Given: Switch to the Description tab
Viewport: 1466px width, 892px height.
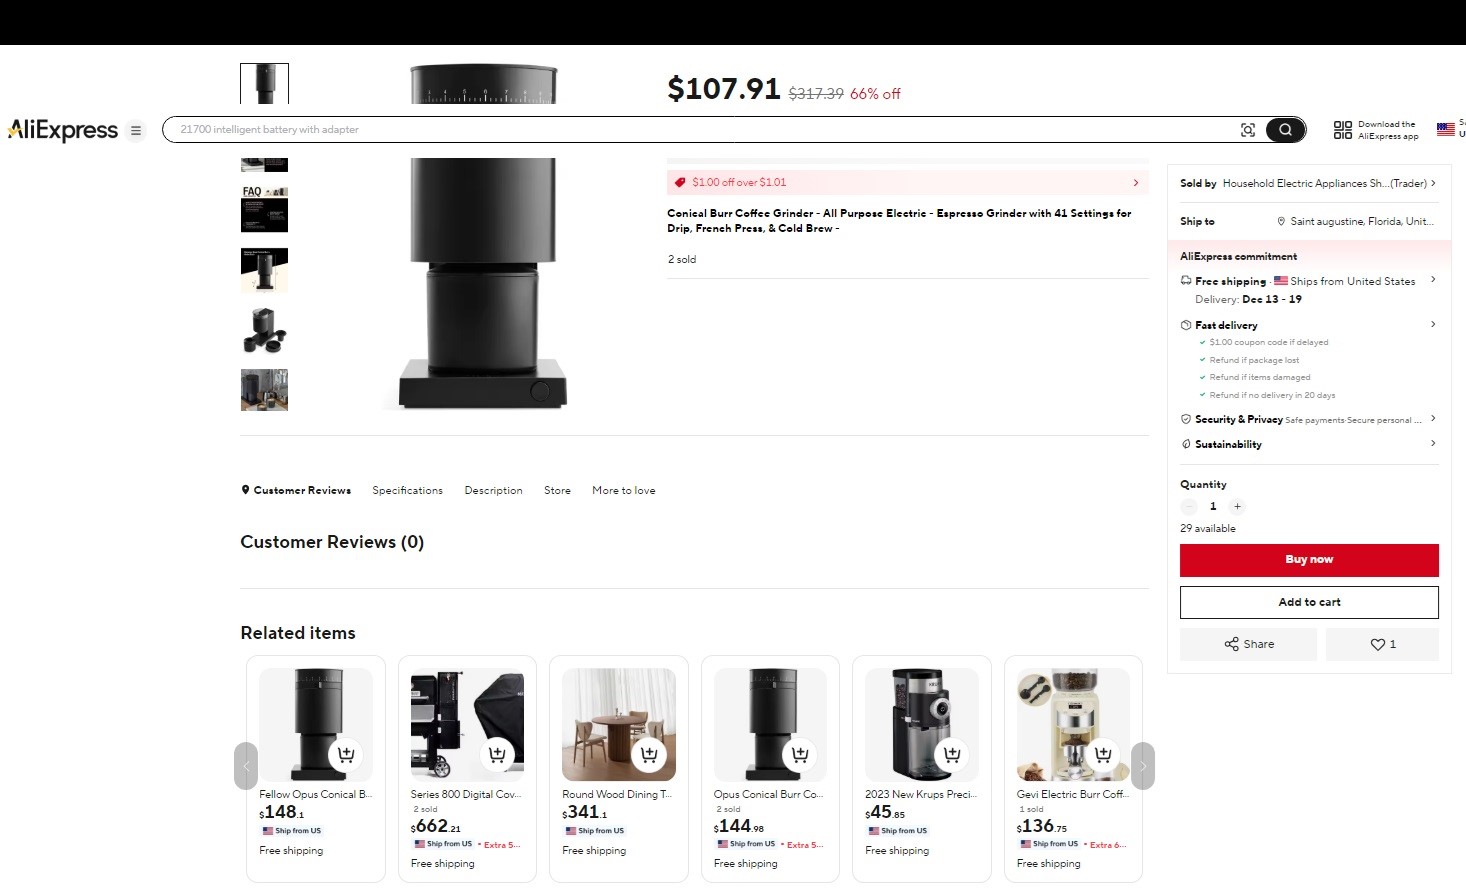Looking at the screenshot, I should tap(493, 490).
